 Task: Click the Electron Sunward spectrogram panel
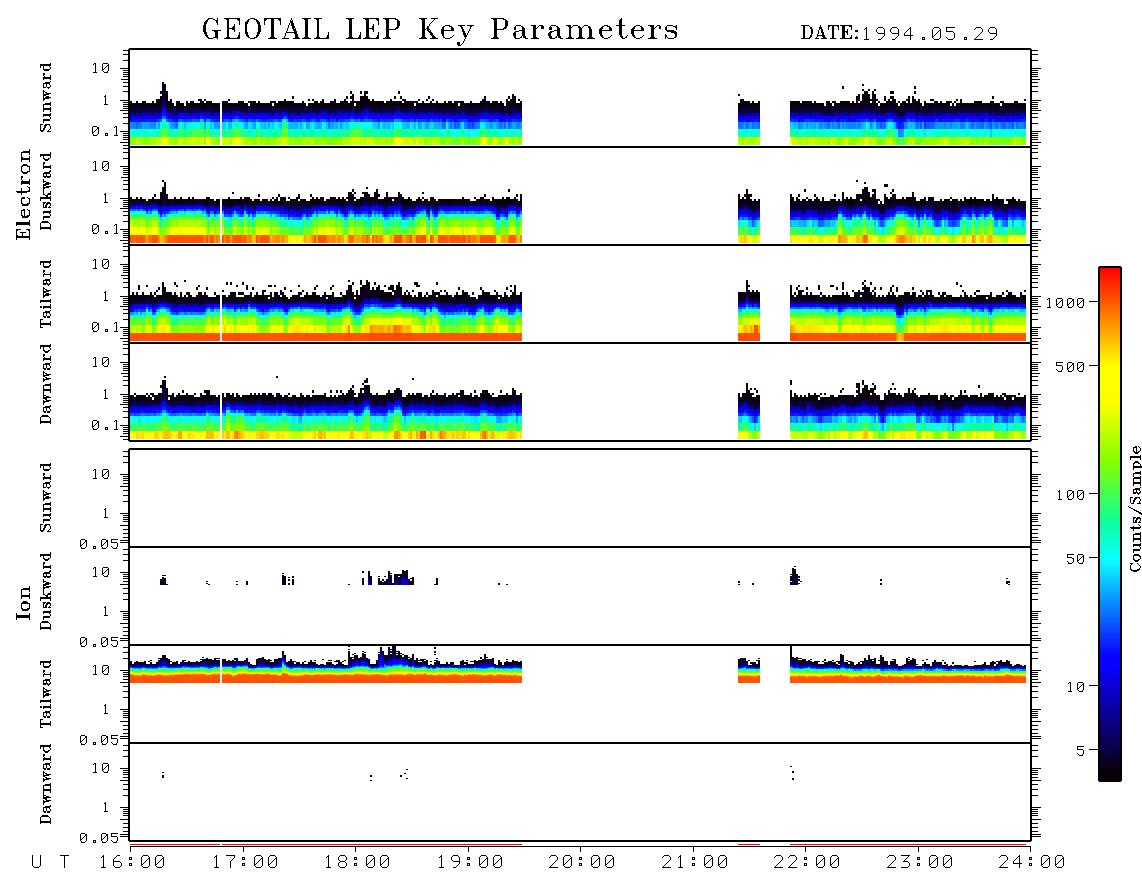tap(580, 98)
